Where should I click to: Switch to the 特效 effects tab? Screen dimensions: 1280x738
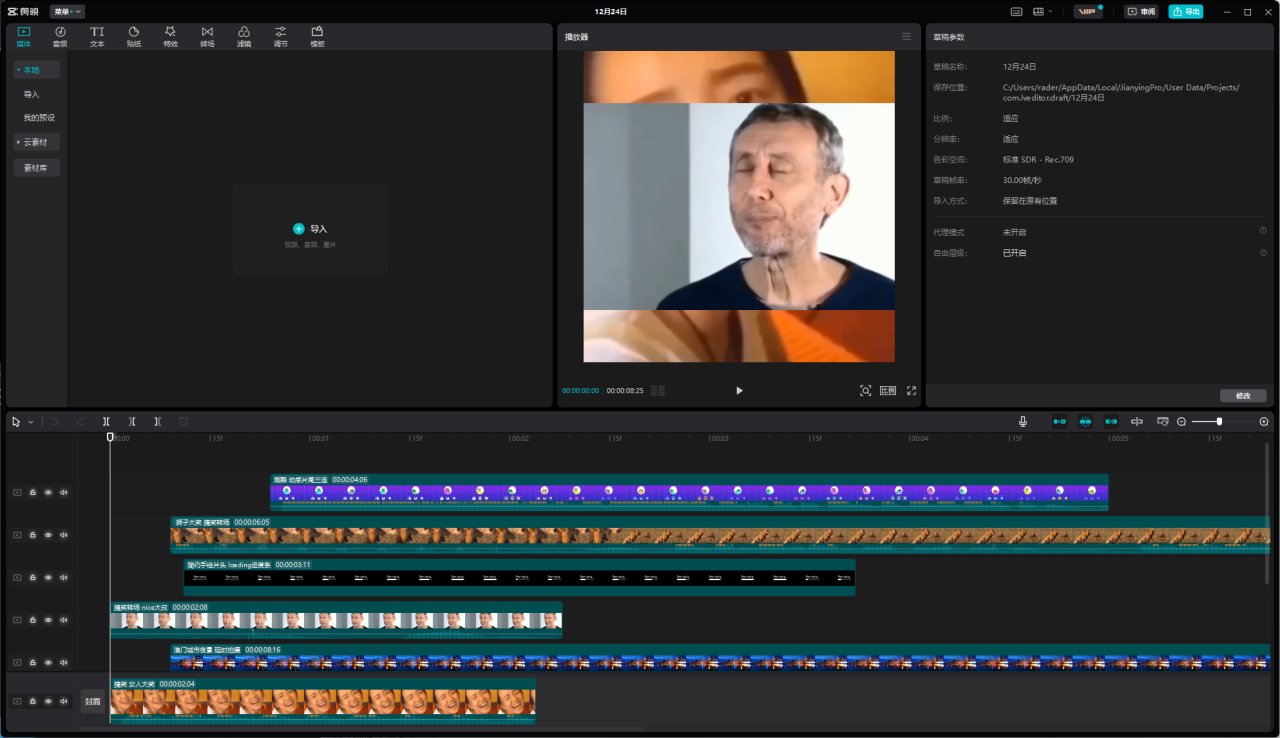170,37
